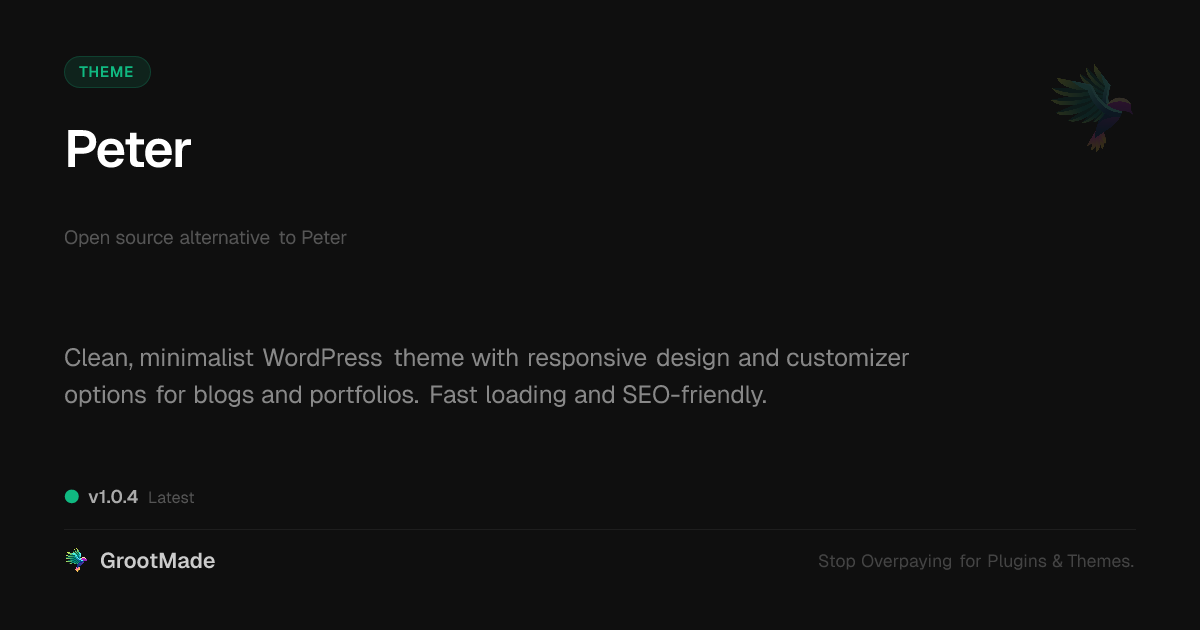Click the small GrootMade bird icon
The image size is (1200, 630).
76,561
